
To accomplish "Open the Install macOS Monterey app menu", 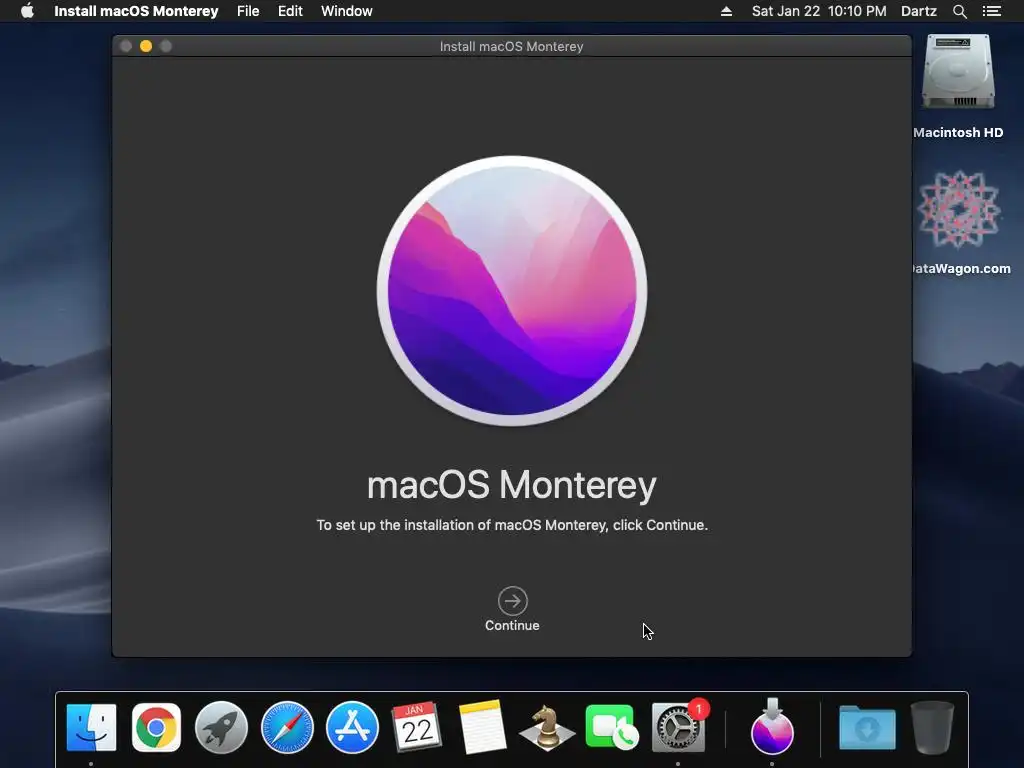I will tap(136, 11).
